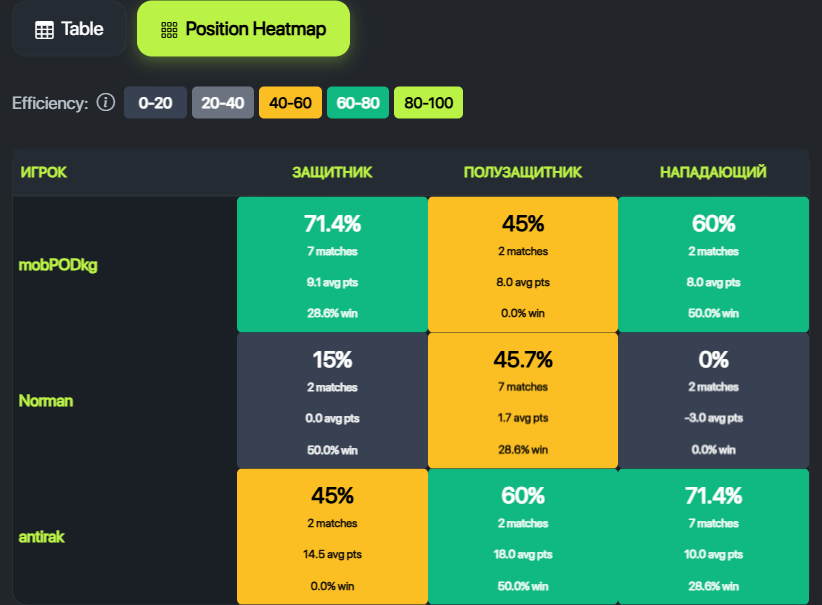Click mobPODkg's 71.4% defender cell
Viewport: 822px width, 605px height.
332,265
